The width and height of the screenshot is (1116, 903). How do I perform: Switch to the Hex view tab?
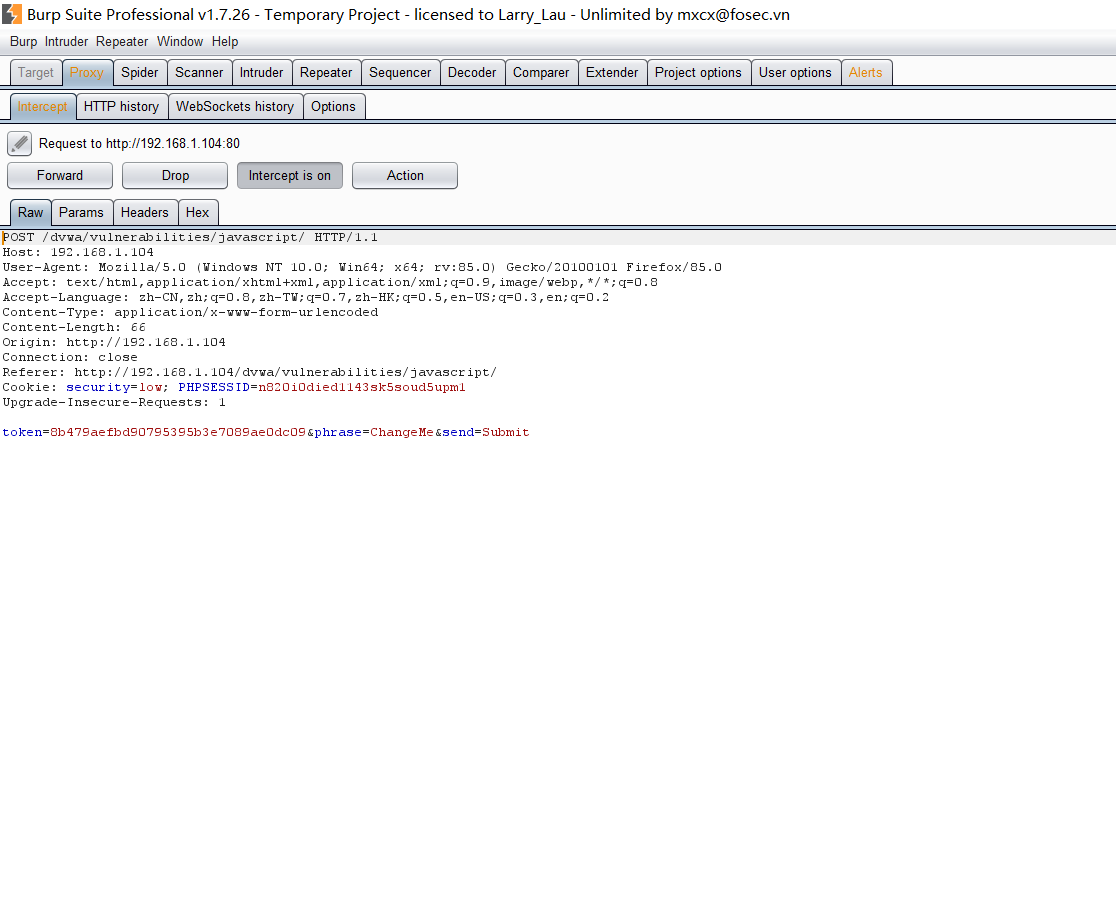tap(198, 212)
